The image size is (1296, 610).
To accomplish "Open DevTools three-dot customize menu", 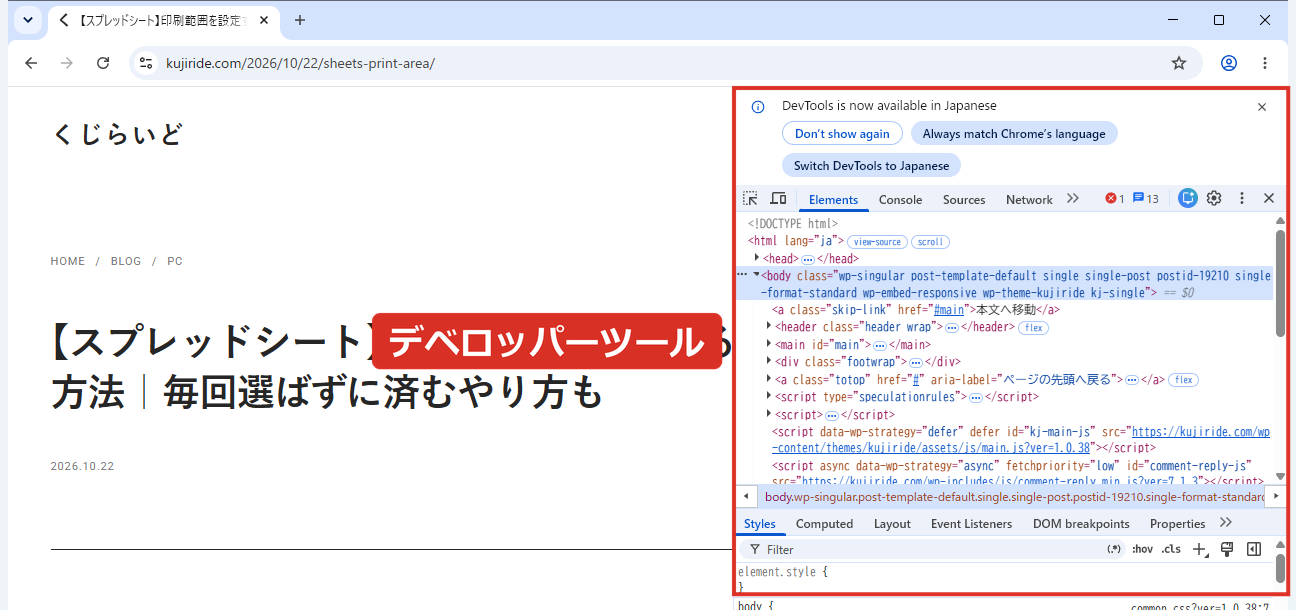I will coord(1242,198).
